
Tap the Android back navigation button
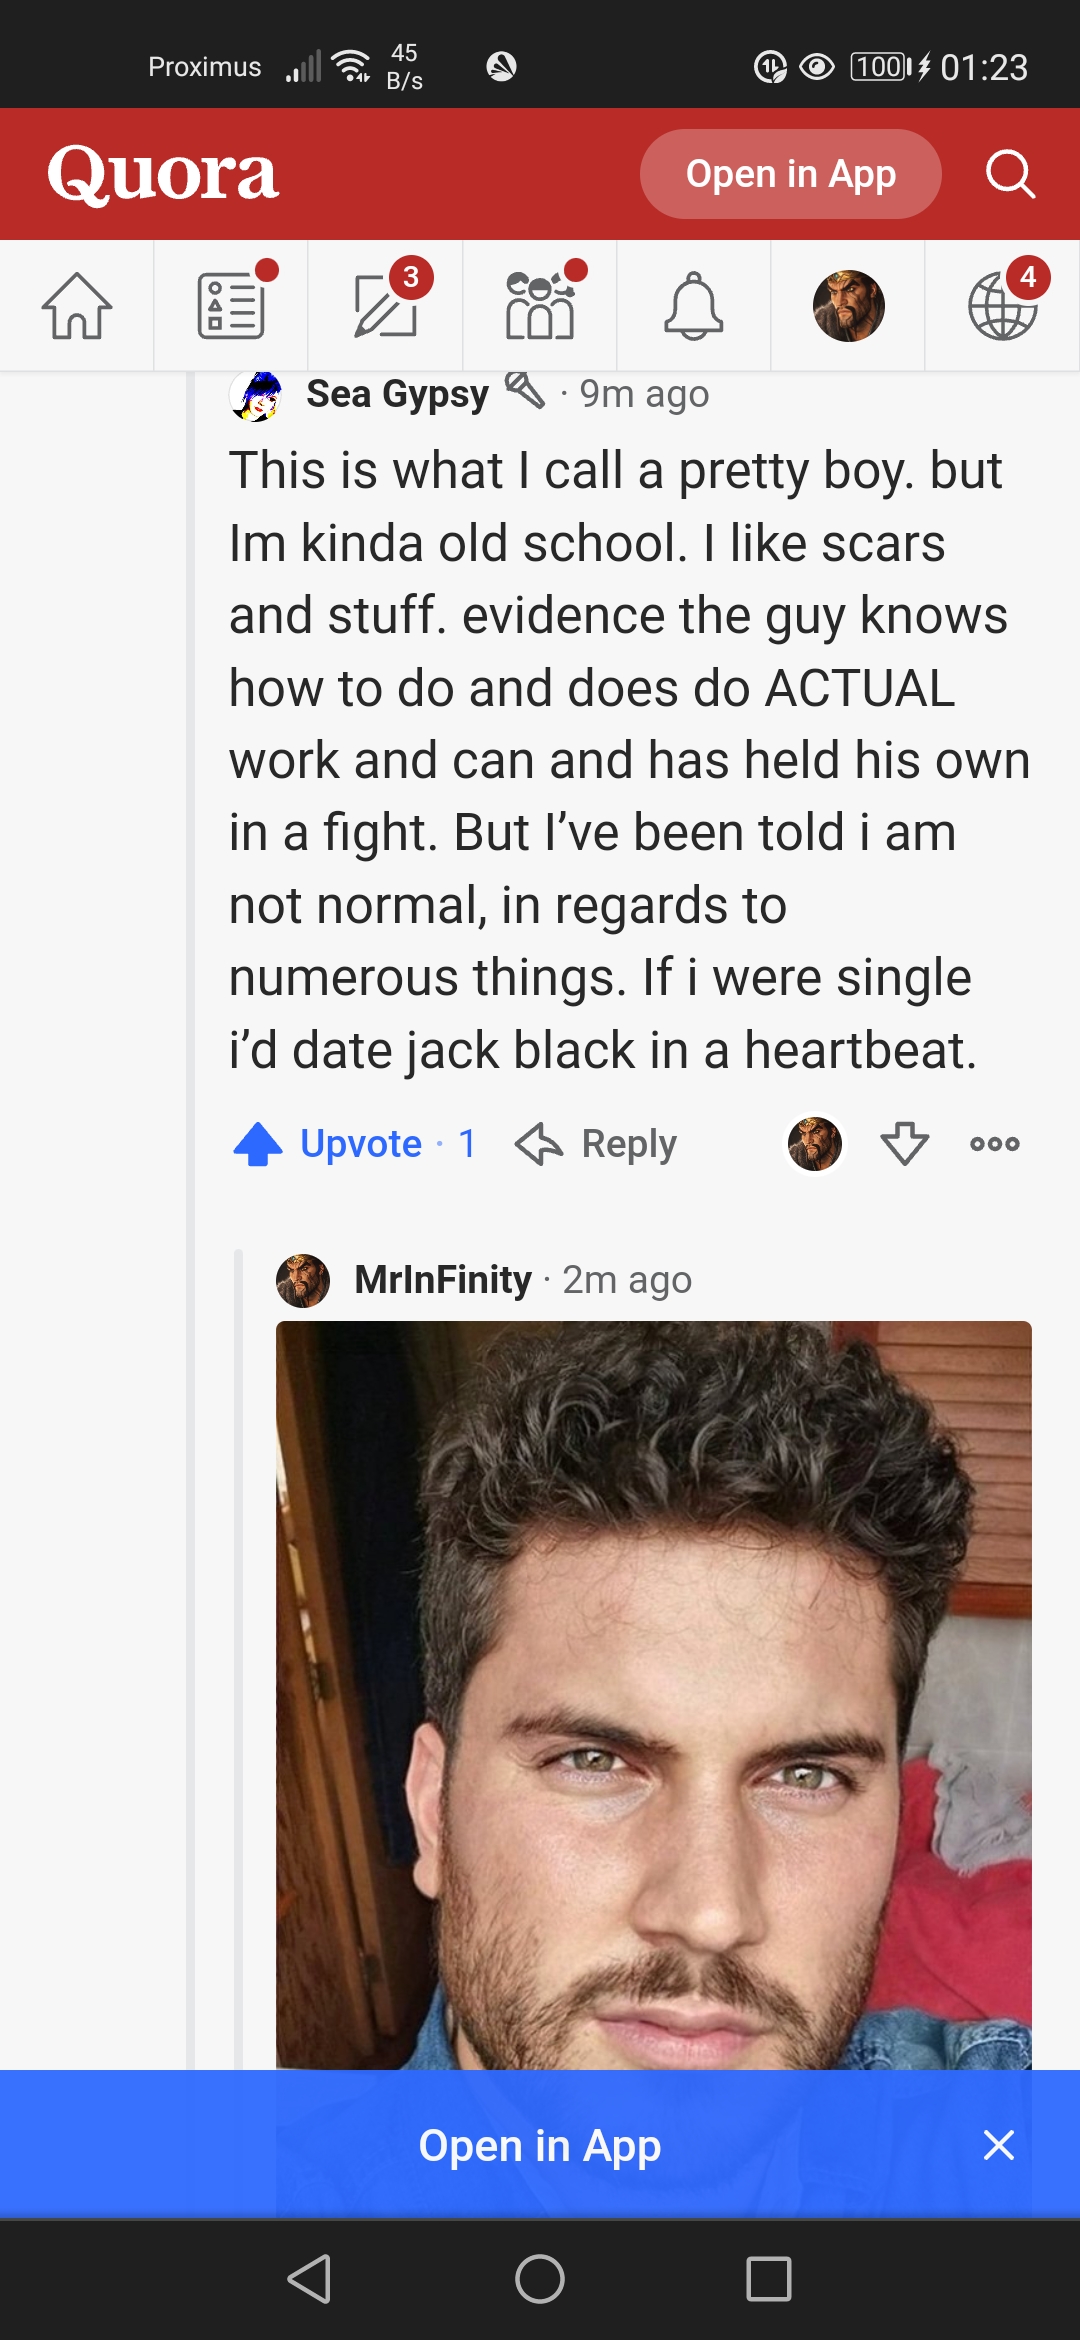coord(309,2279)
